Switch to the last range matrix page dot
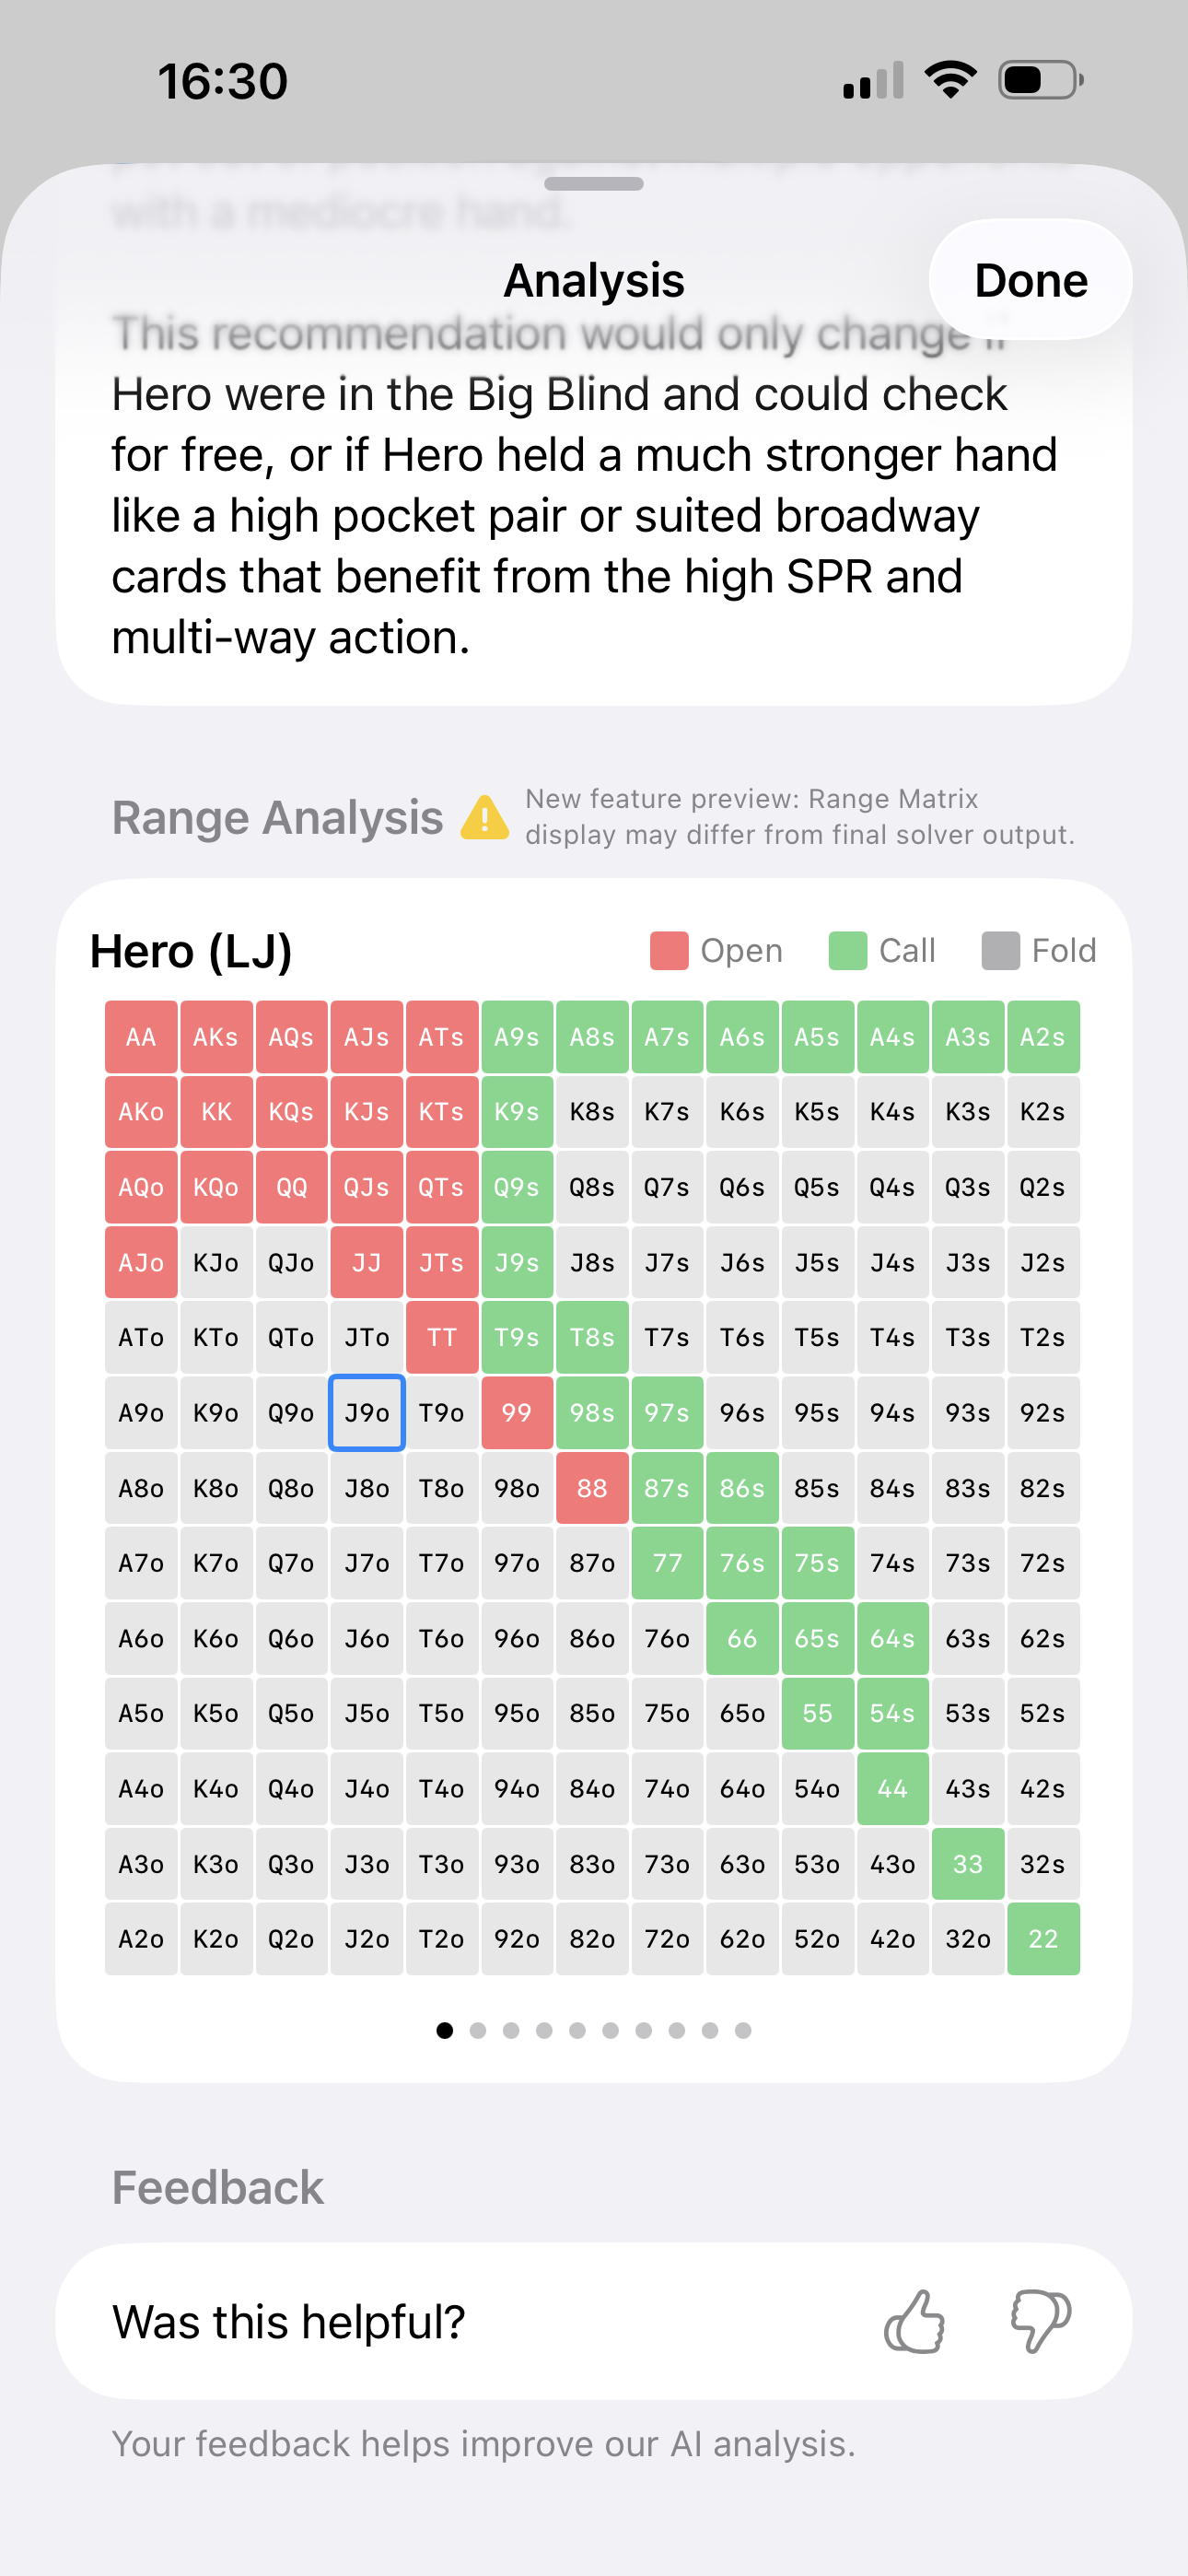The width and height of the screenshot is (1188, 2576). pyautogui.click(x=742, y=2030)
